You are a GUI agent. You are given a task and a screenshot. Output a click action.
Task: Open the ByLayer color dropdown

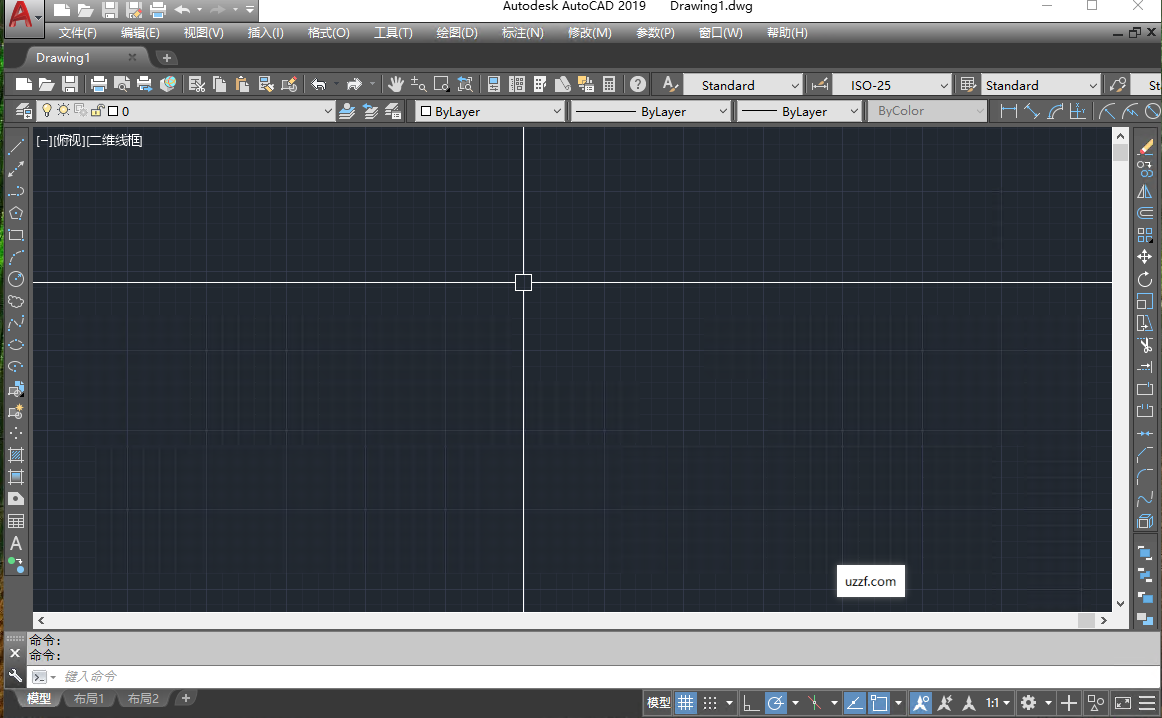(489, 111)
